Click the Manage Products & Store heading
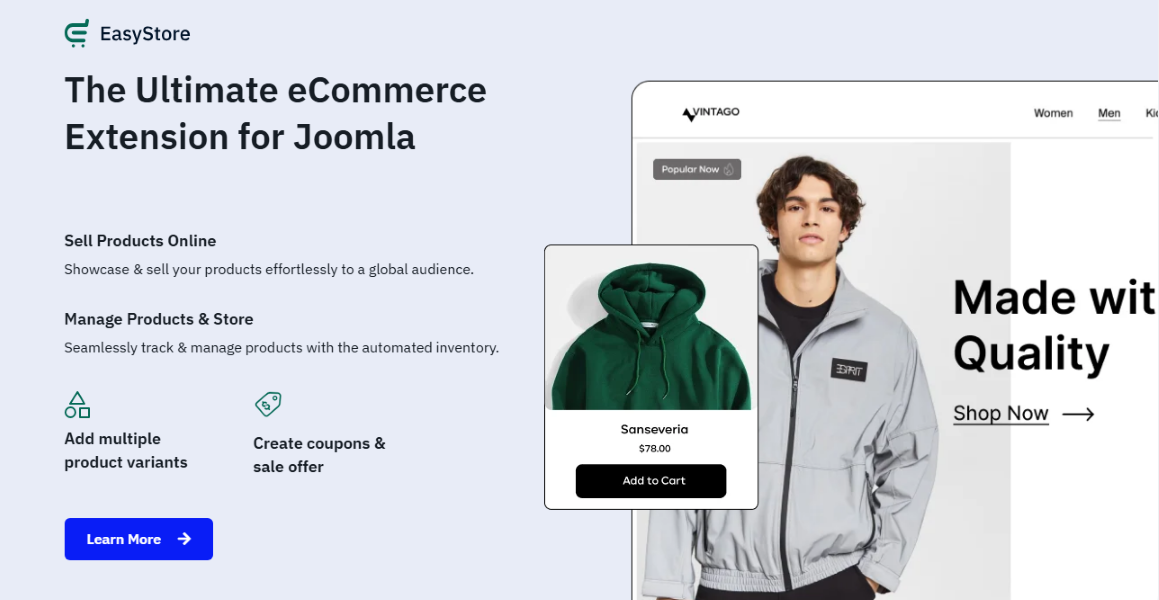Viewport: 1159px width, 600px height. click(x=159, y=319)
